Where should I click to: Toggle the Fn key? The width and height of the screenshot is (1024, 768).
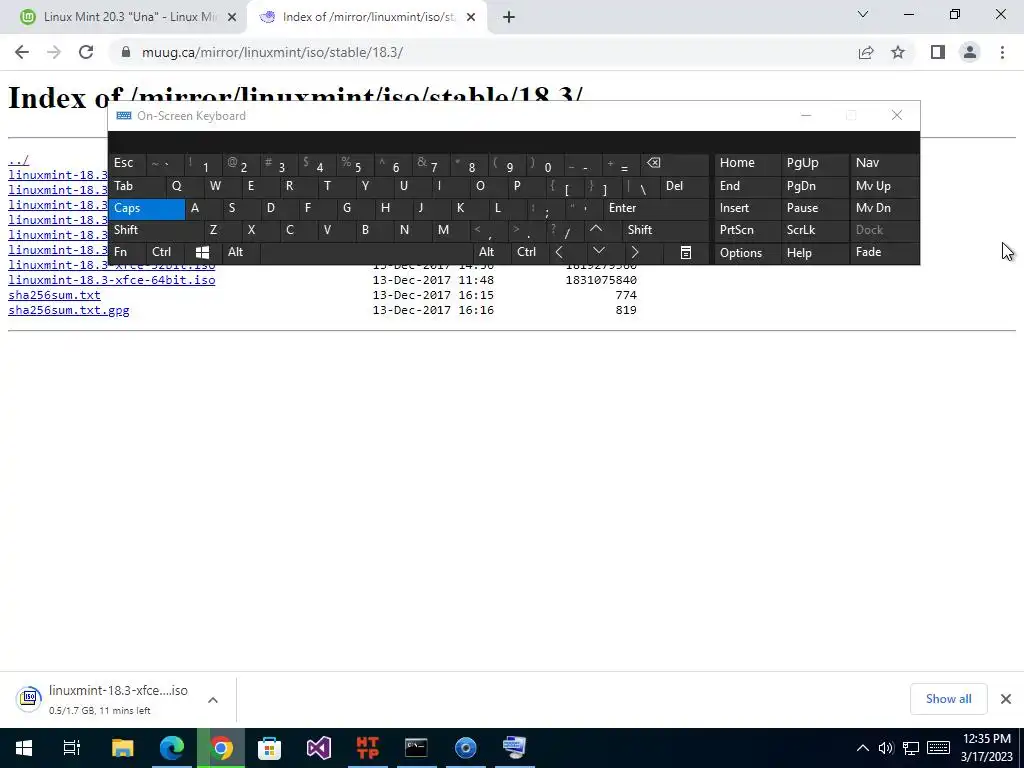[x=127, y=252]
